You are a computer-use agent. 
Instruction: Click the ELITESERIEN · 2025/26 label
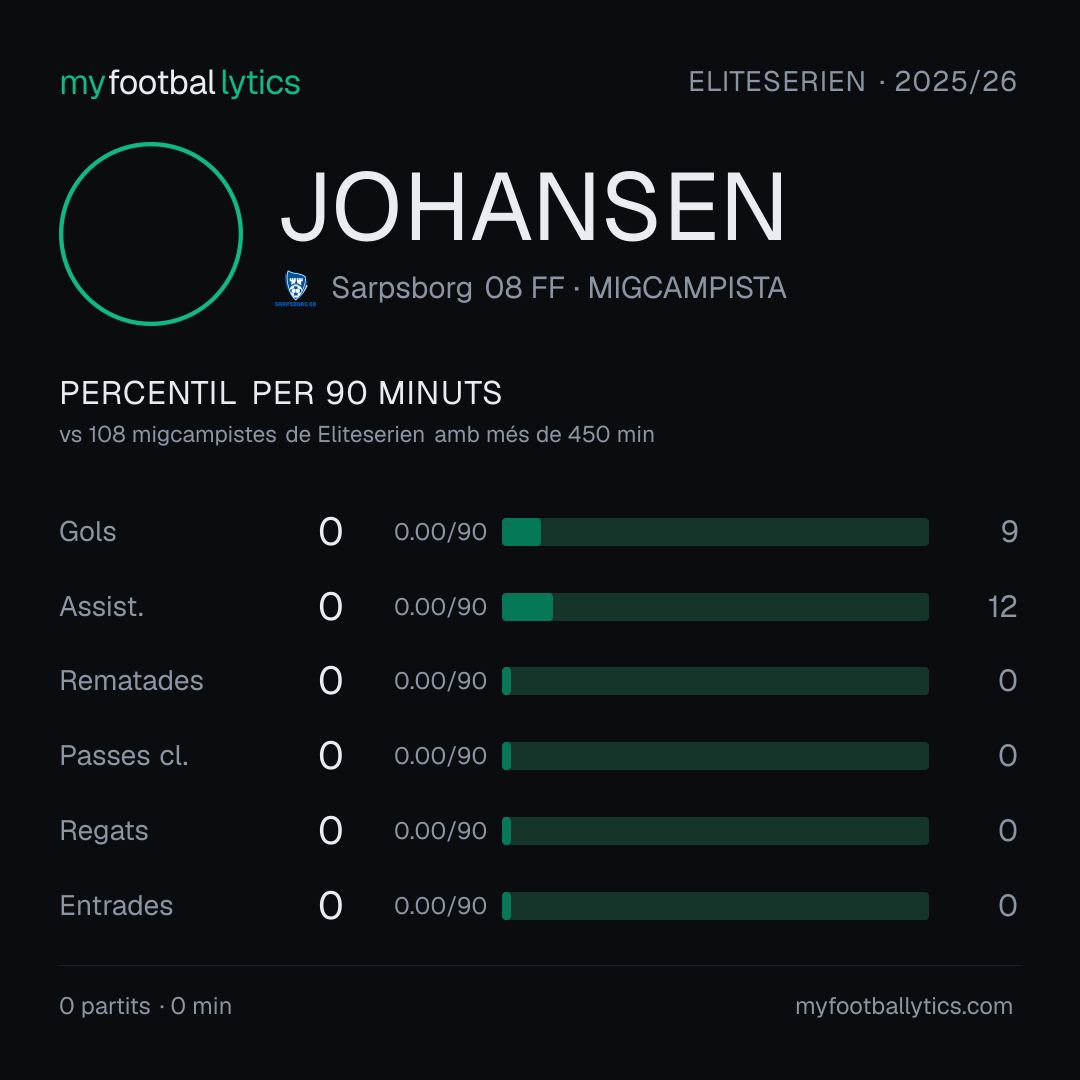[x=853, y=82]
